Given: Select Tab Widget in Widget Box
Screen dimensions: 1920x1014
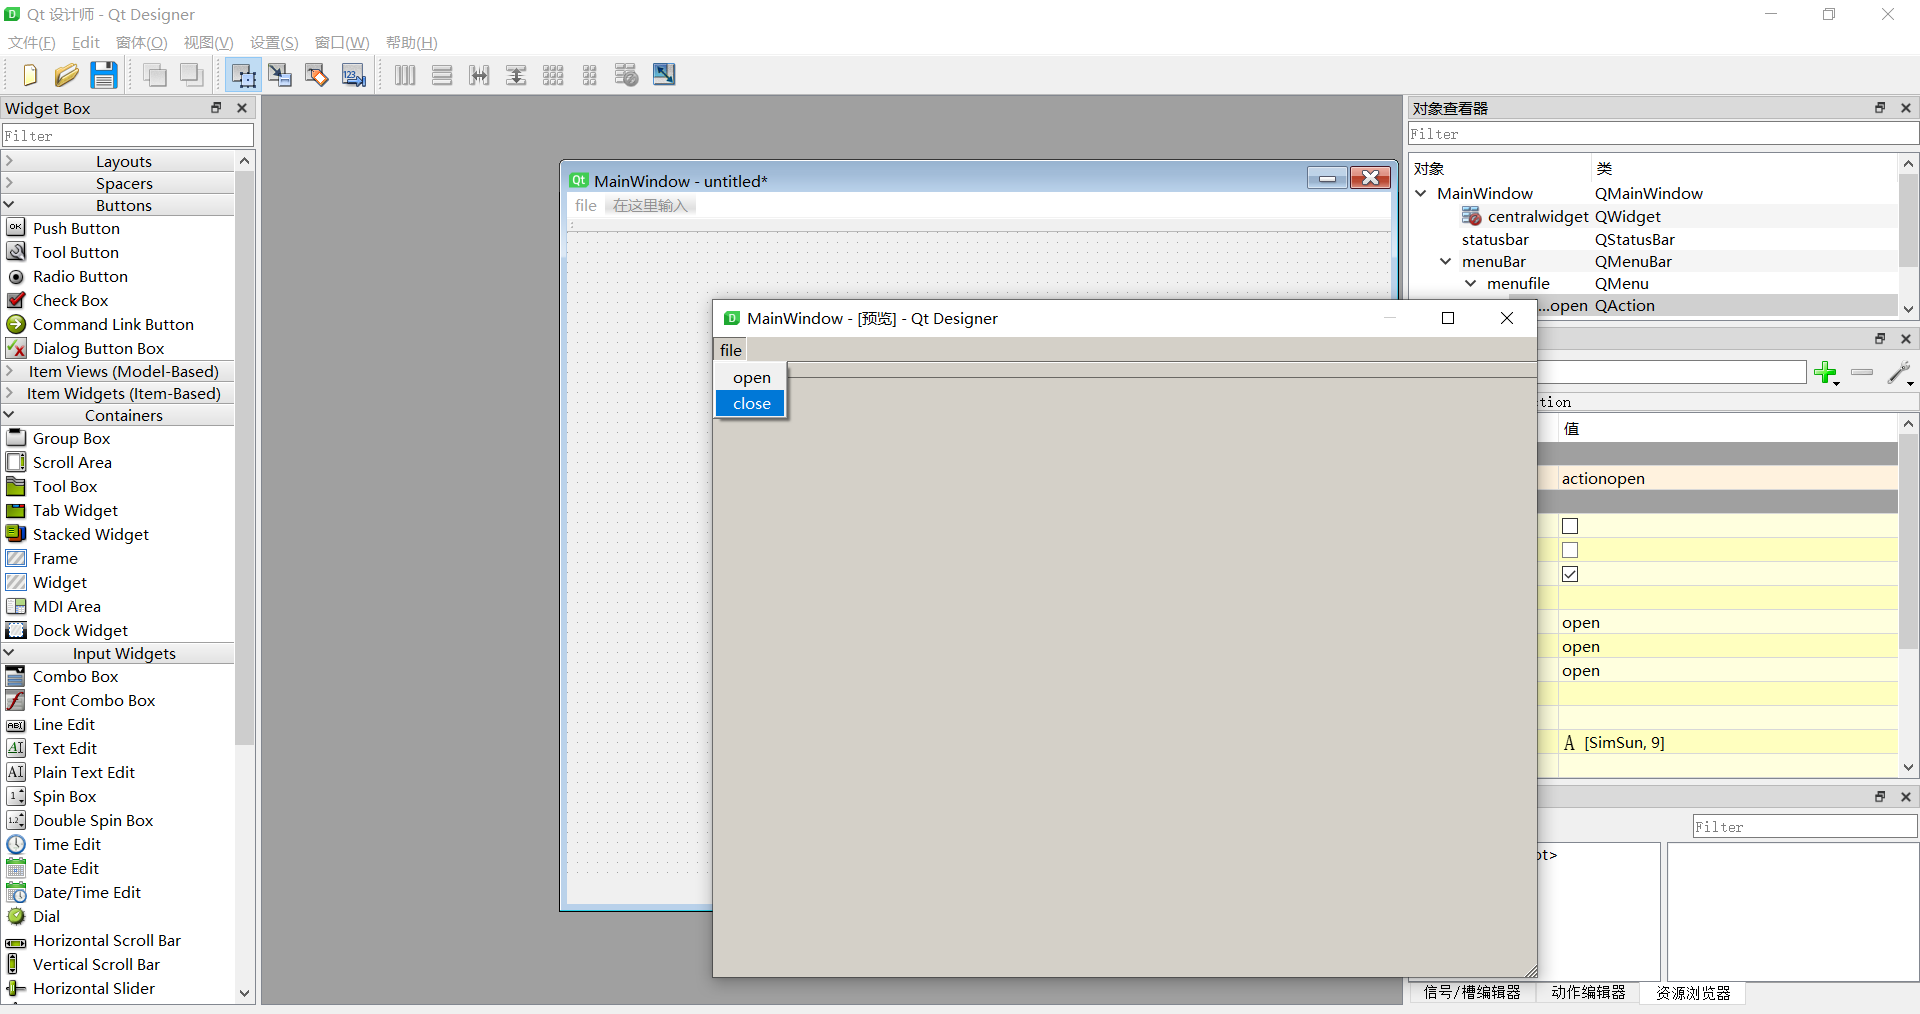Looking at the screenshot, I should 75,510.
